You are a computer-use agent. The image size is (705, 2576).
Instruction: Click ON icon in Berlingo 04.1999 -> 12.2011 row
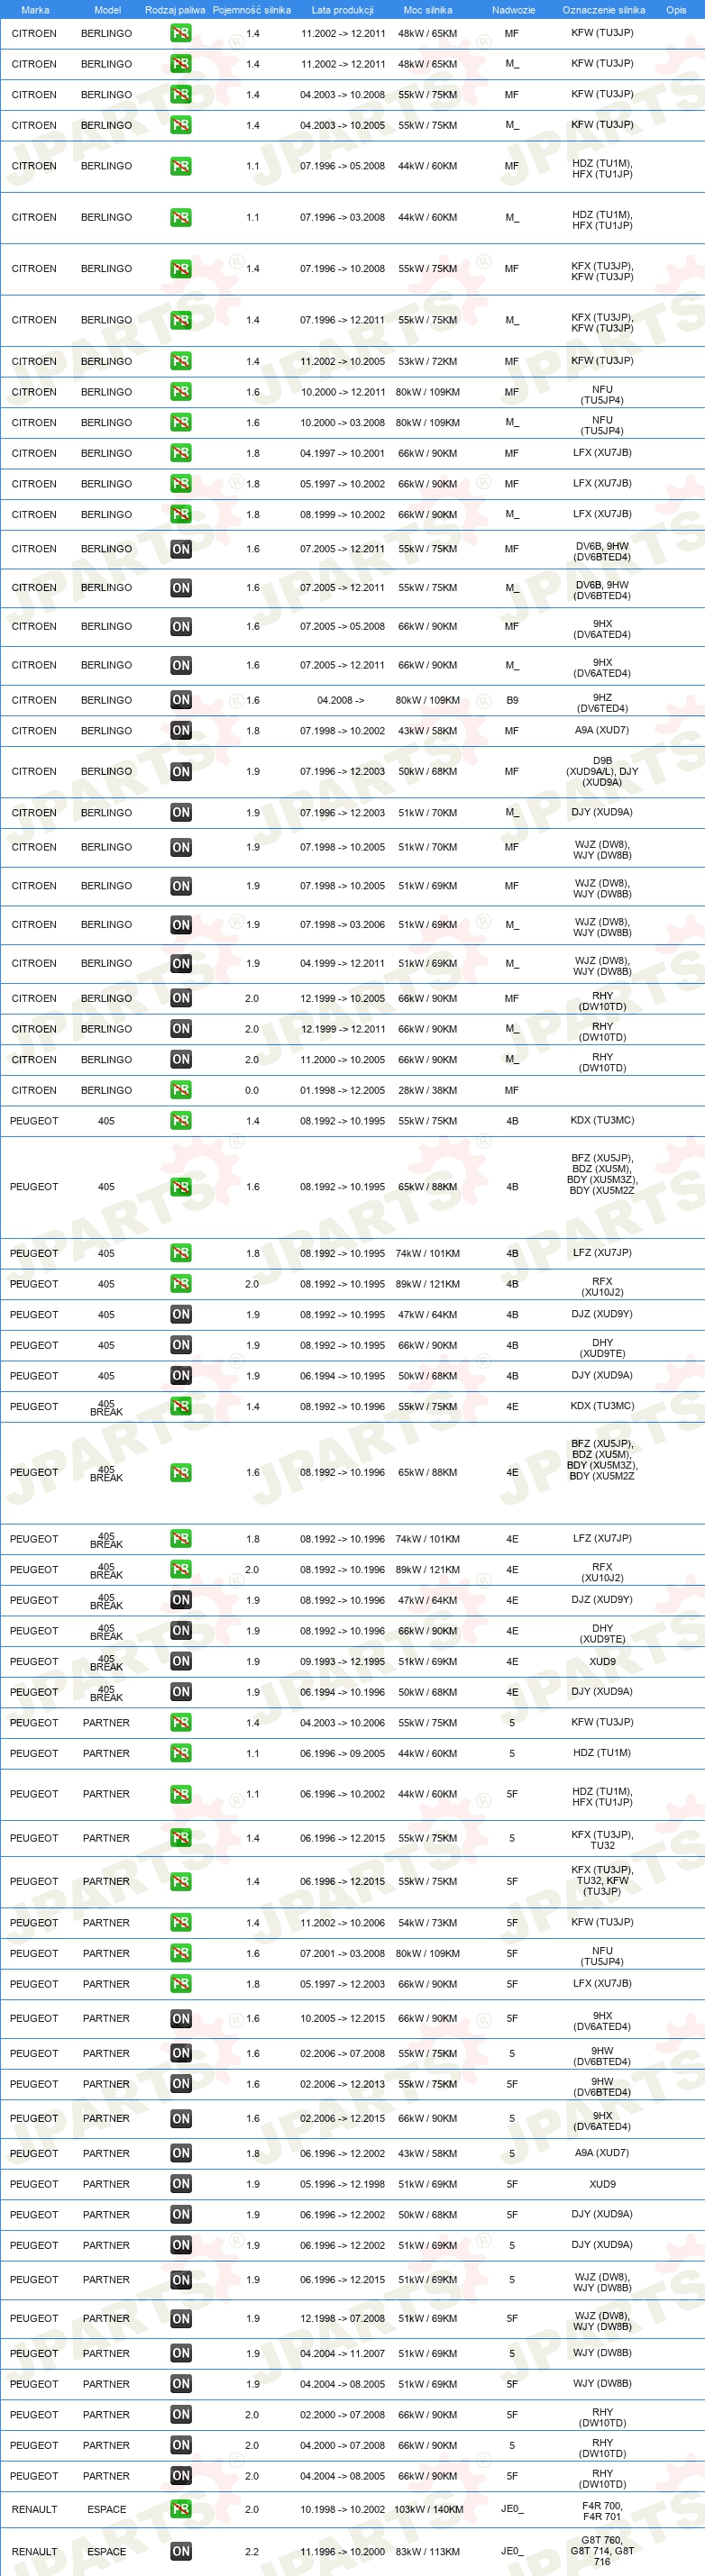[181, 964]
